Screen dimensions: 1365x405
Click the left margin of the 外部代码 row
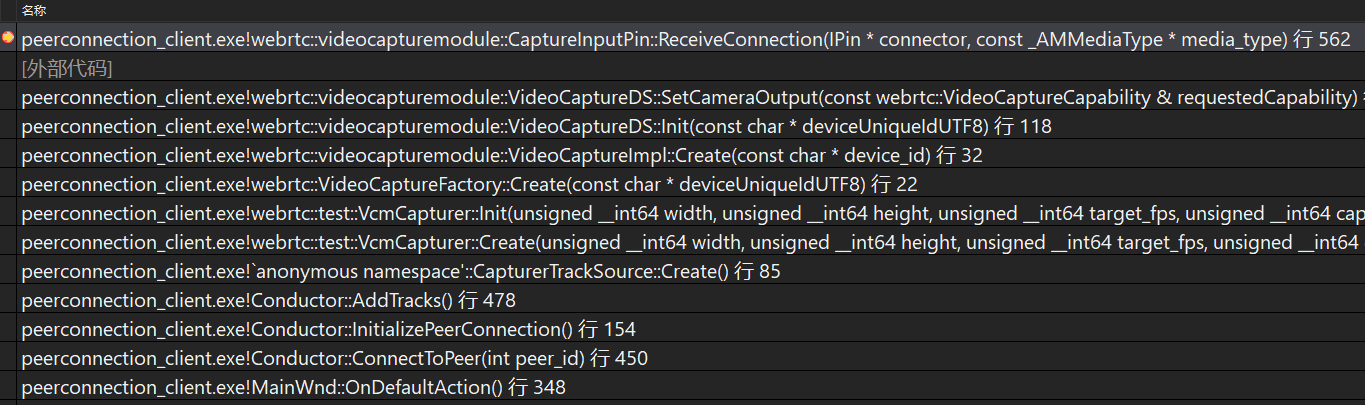(x=8, y=69)
